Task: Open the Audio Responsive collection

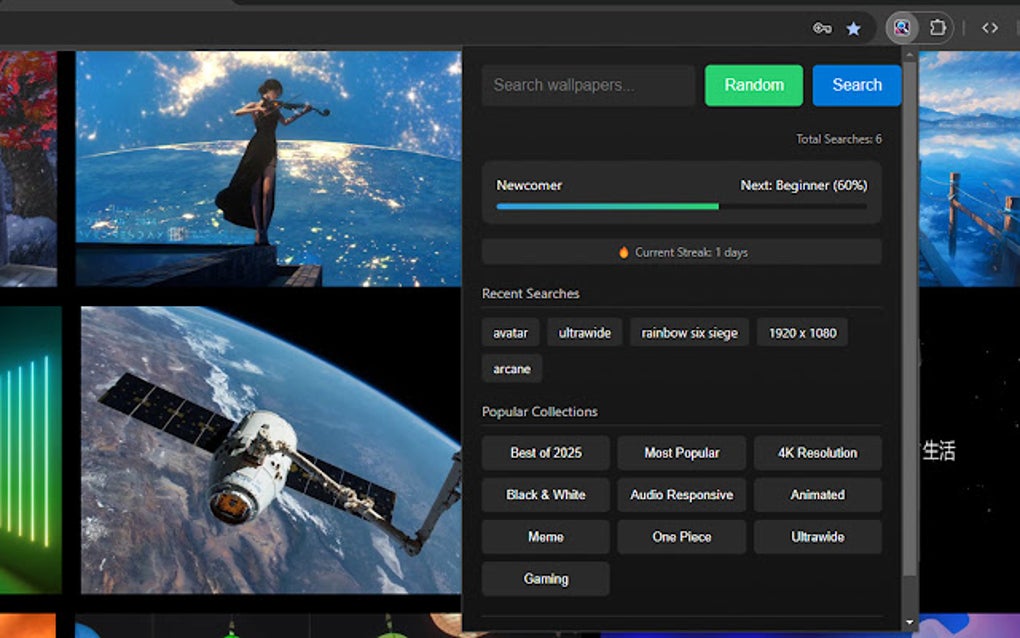Action: pyautogui.click(x=681, y=495)
